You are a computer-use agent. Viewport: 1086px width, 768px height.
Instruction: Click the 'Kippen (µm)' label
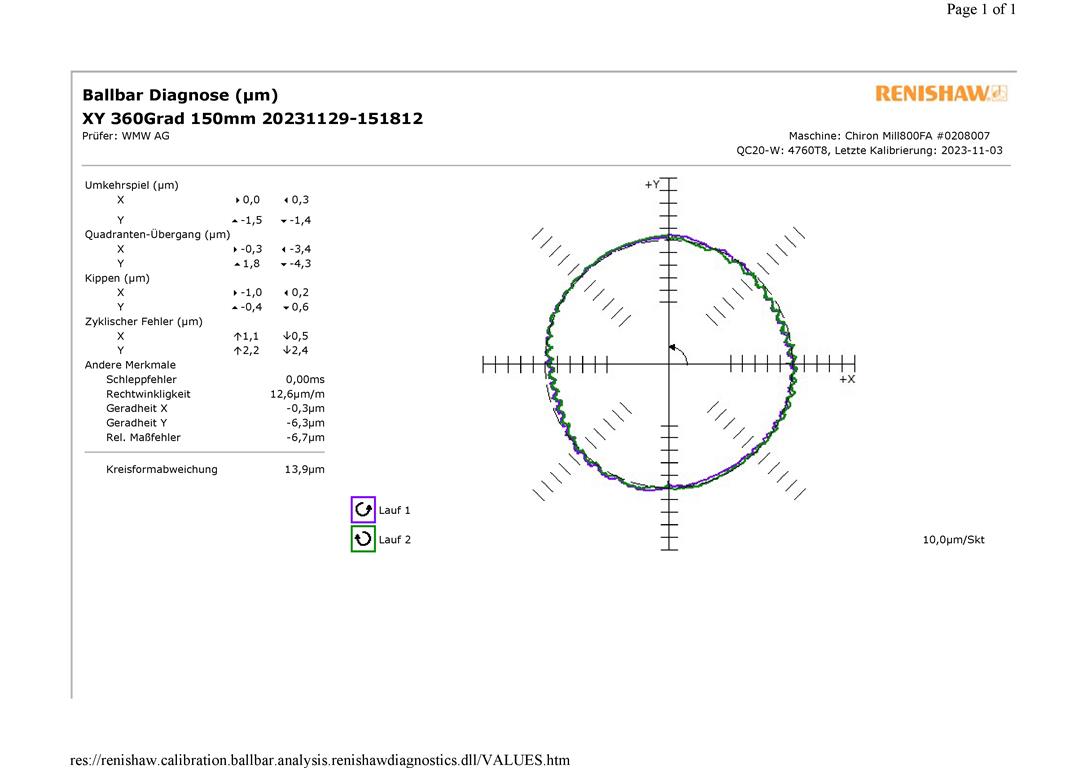[117, 278]
